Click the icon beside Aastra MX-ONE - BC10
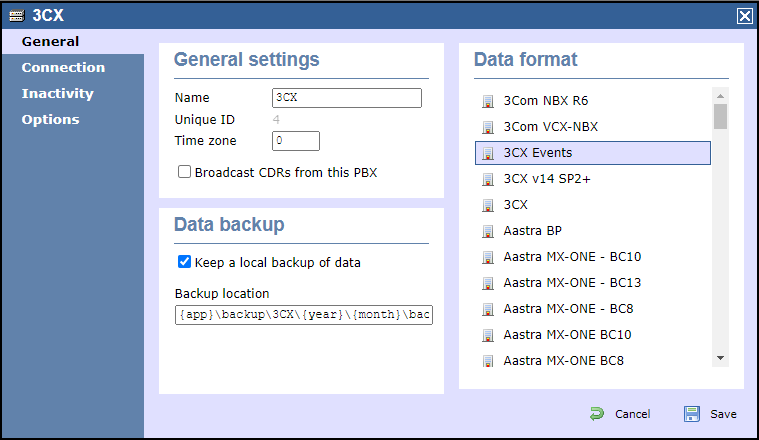Image resolution: width=759 pixels, height=440 pixels. coord(488,258)
